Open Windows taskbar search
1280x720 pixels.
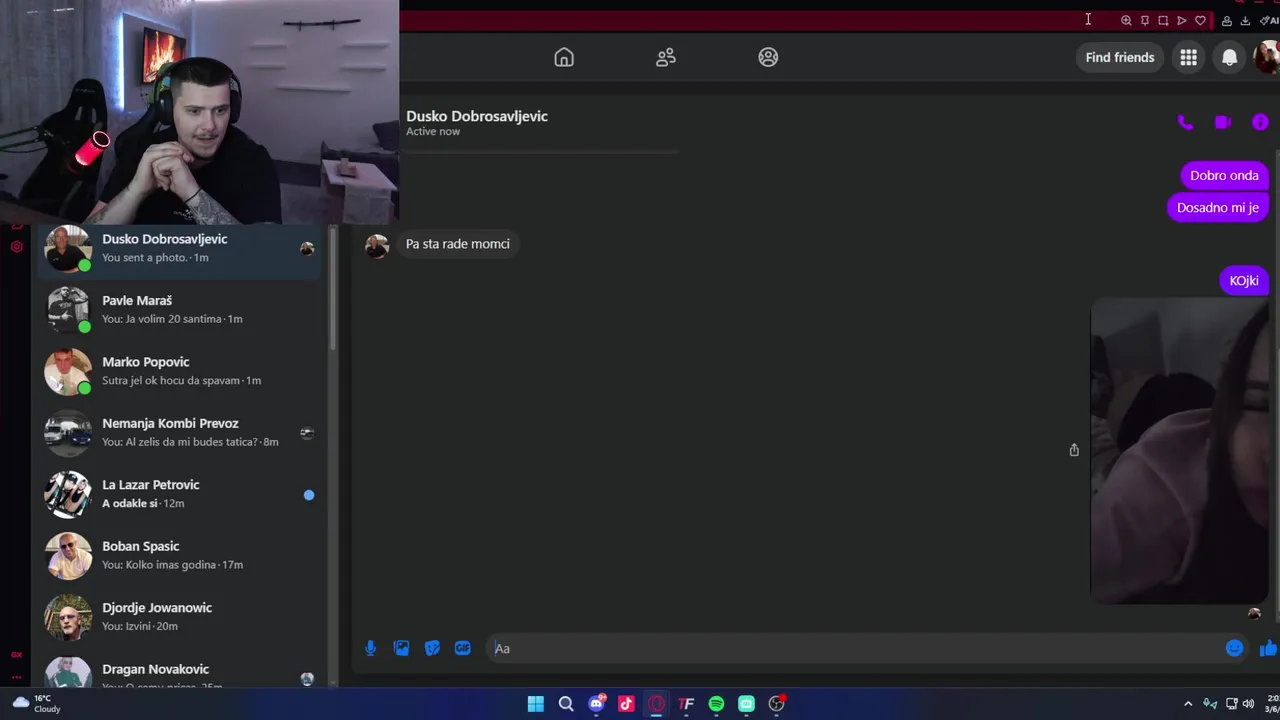click(566, 704)
